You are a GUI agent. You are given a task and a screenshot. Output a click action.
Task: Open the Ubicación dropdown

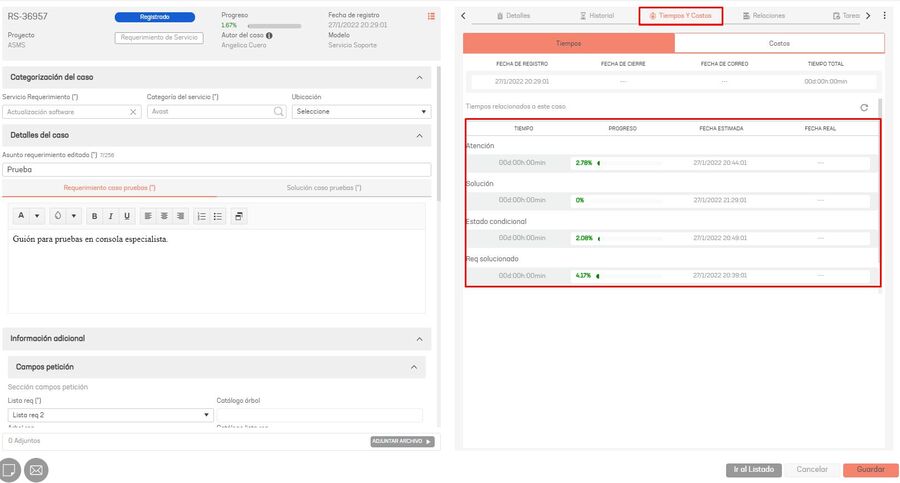pos(361,112)
